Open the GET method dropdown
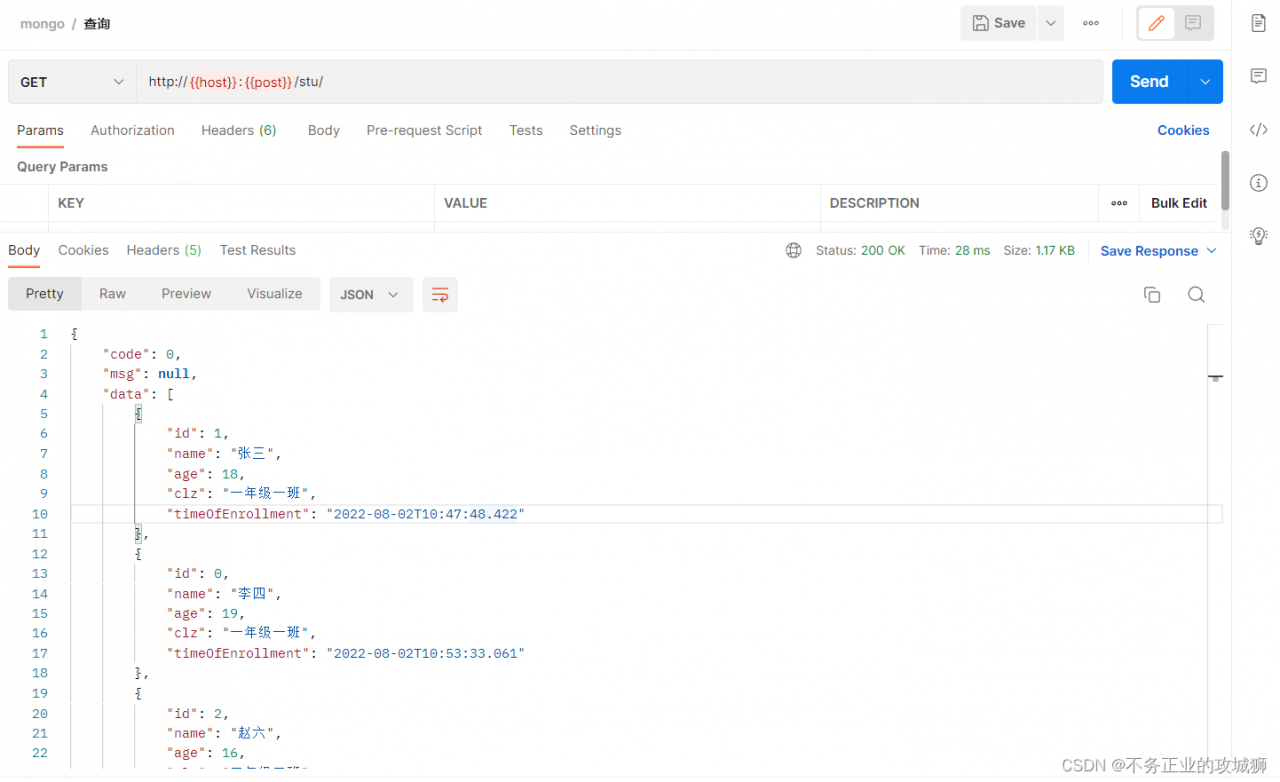The image size is (1280, 782). [x=72, y=82]
